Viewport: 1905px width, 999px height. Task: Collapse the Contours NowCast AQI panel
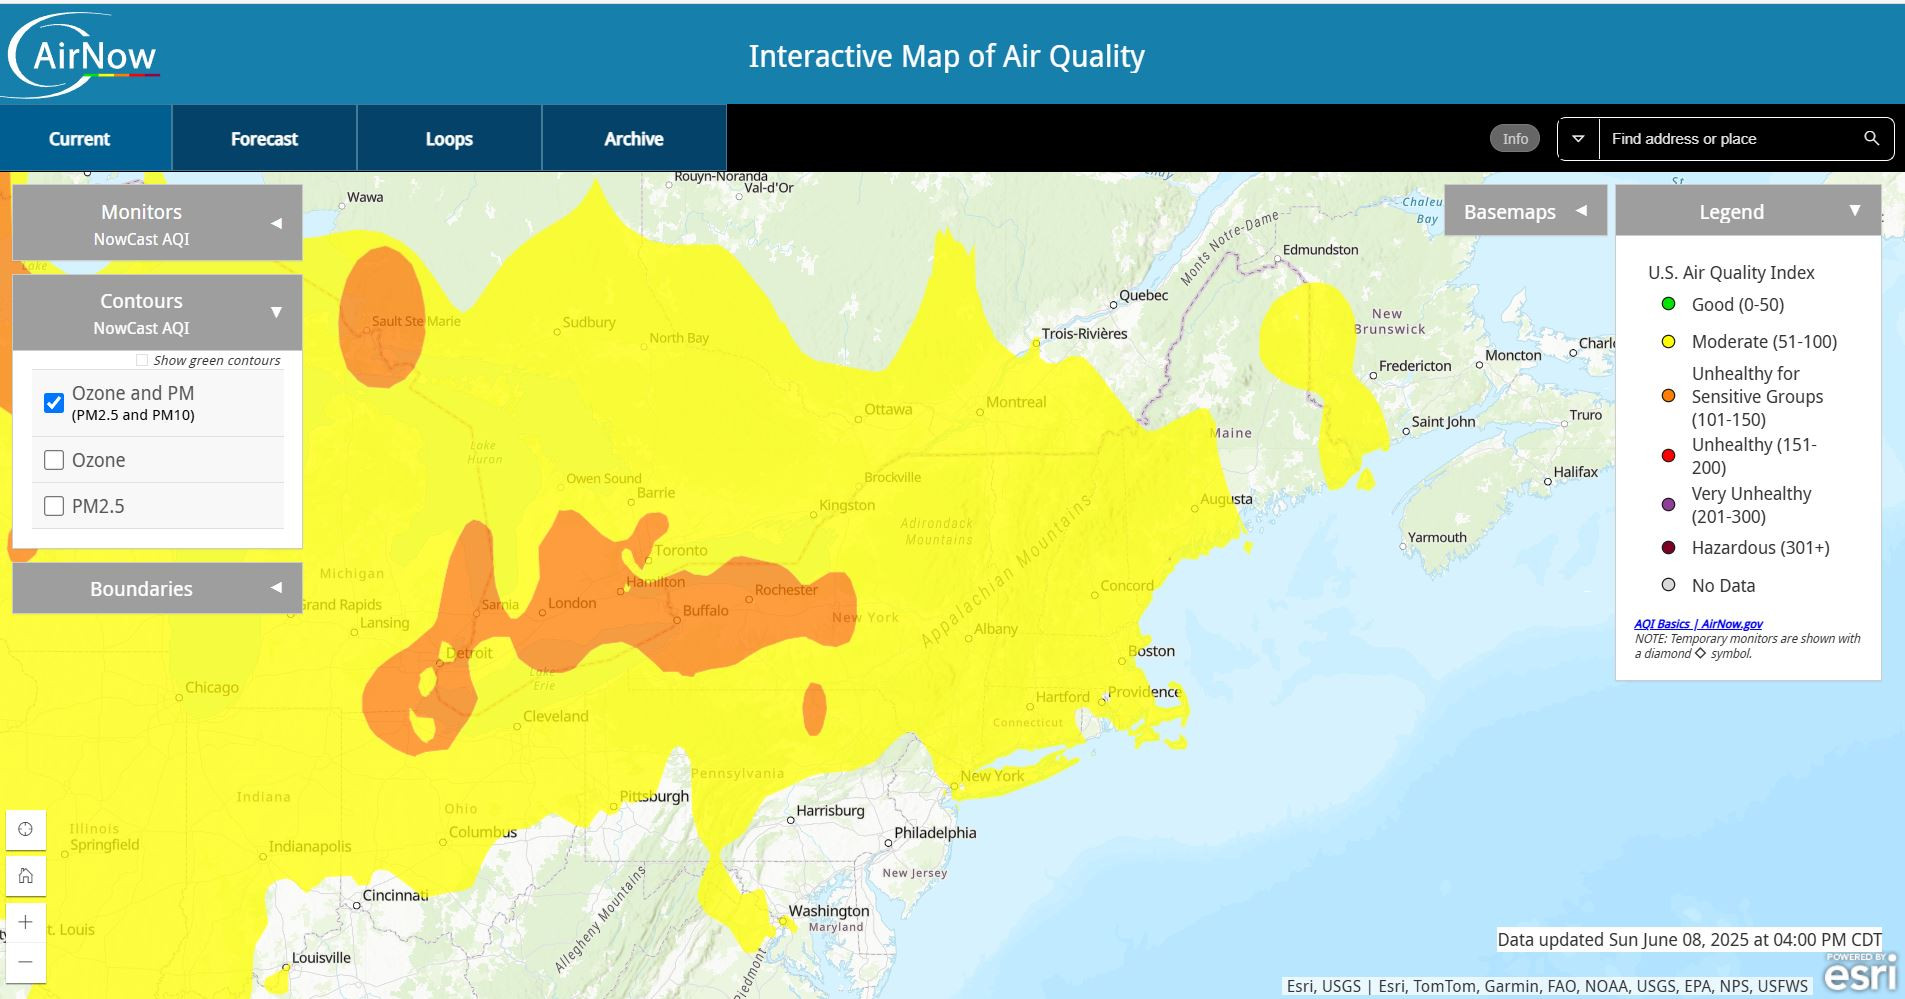157,312
